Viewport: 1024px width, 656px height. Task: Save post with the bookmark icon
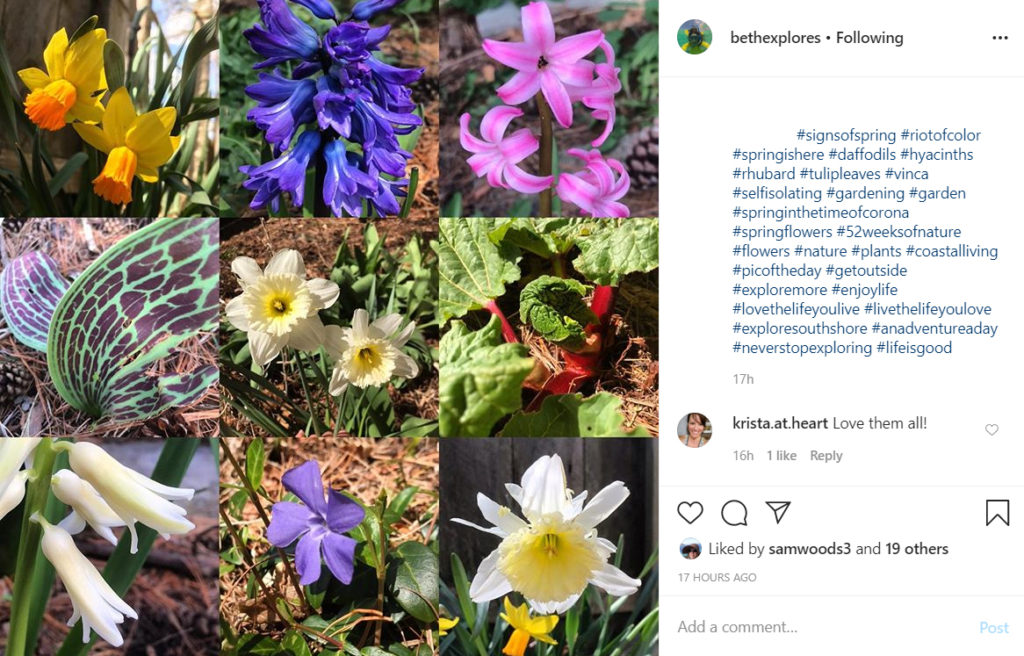pyautogui.click(x=997, y=513)
